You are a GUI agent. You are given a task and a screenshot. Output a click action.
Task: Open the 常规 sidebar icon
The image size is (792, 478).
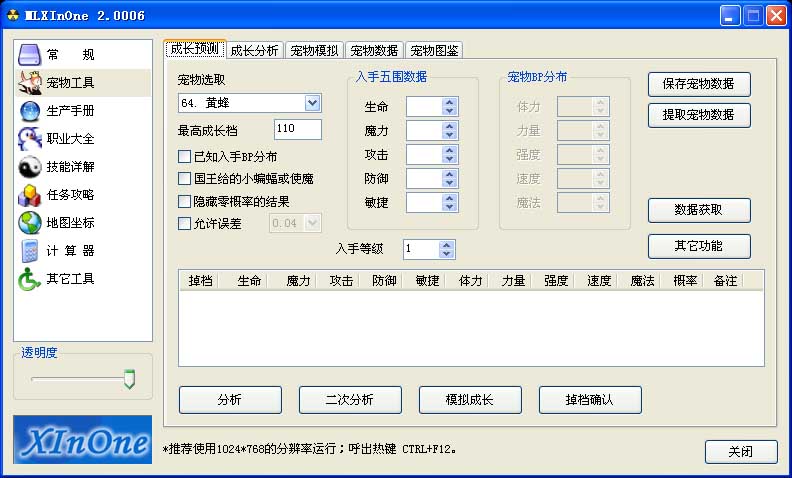click(30, 54)
